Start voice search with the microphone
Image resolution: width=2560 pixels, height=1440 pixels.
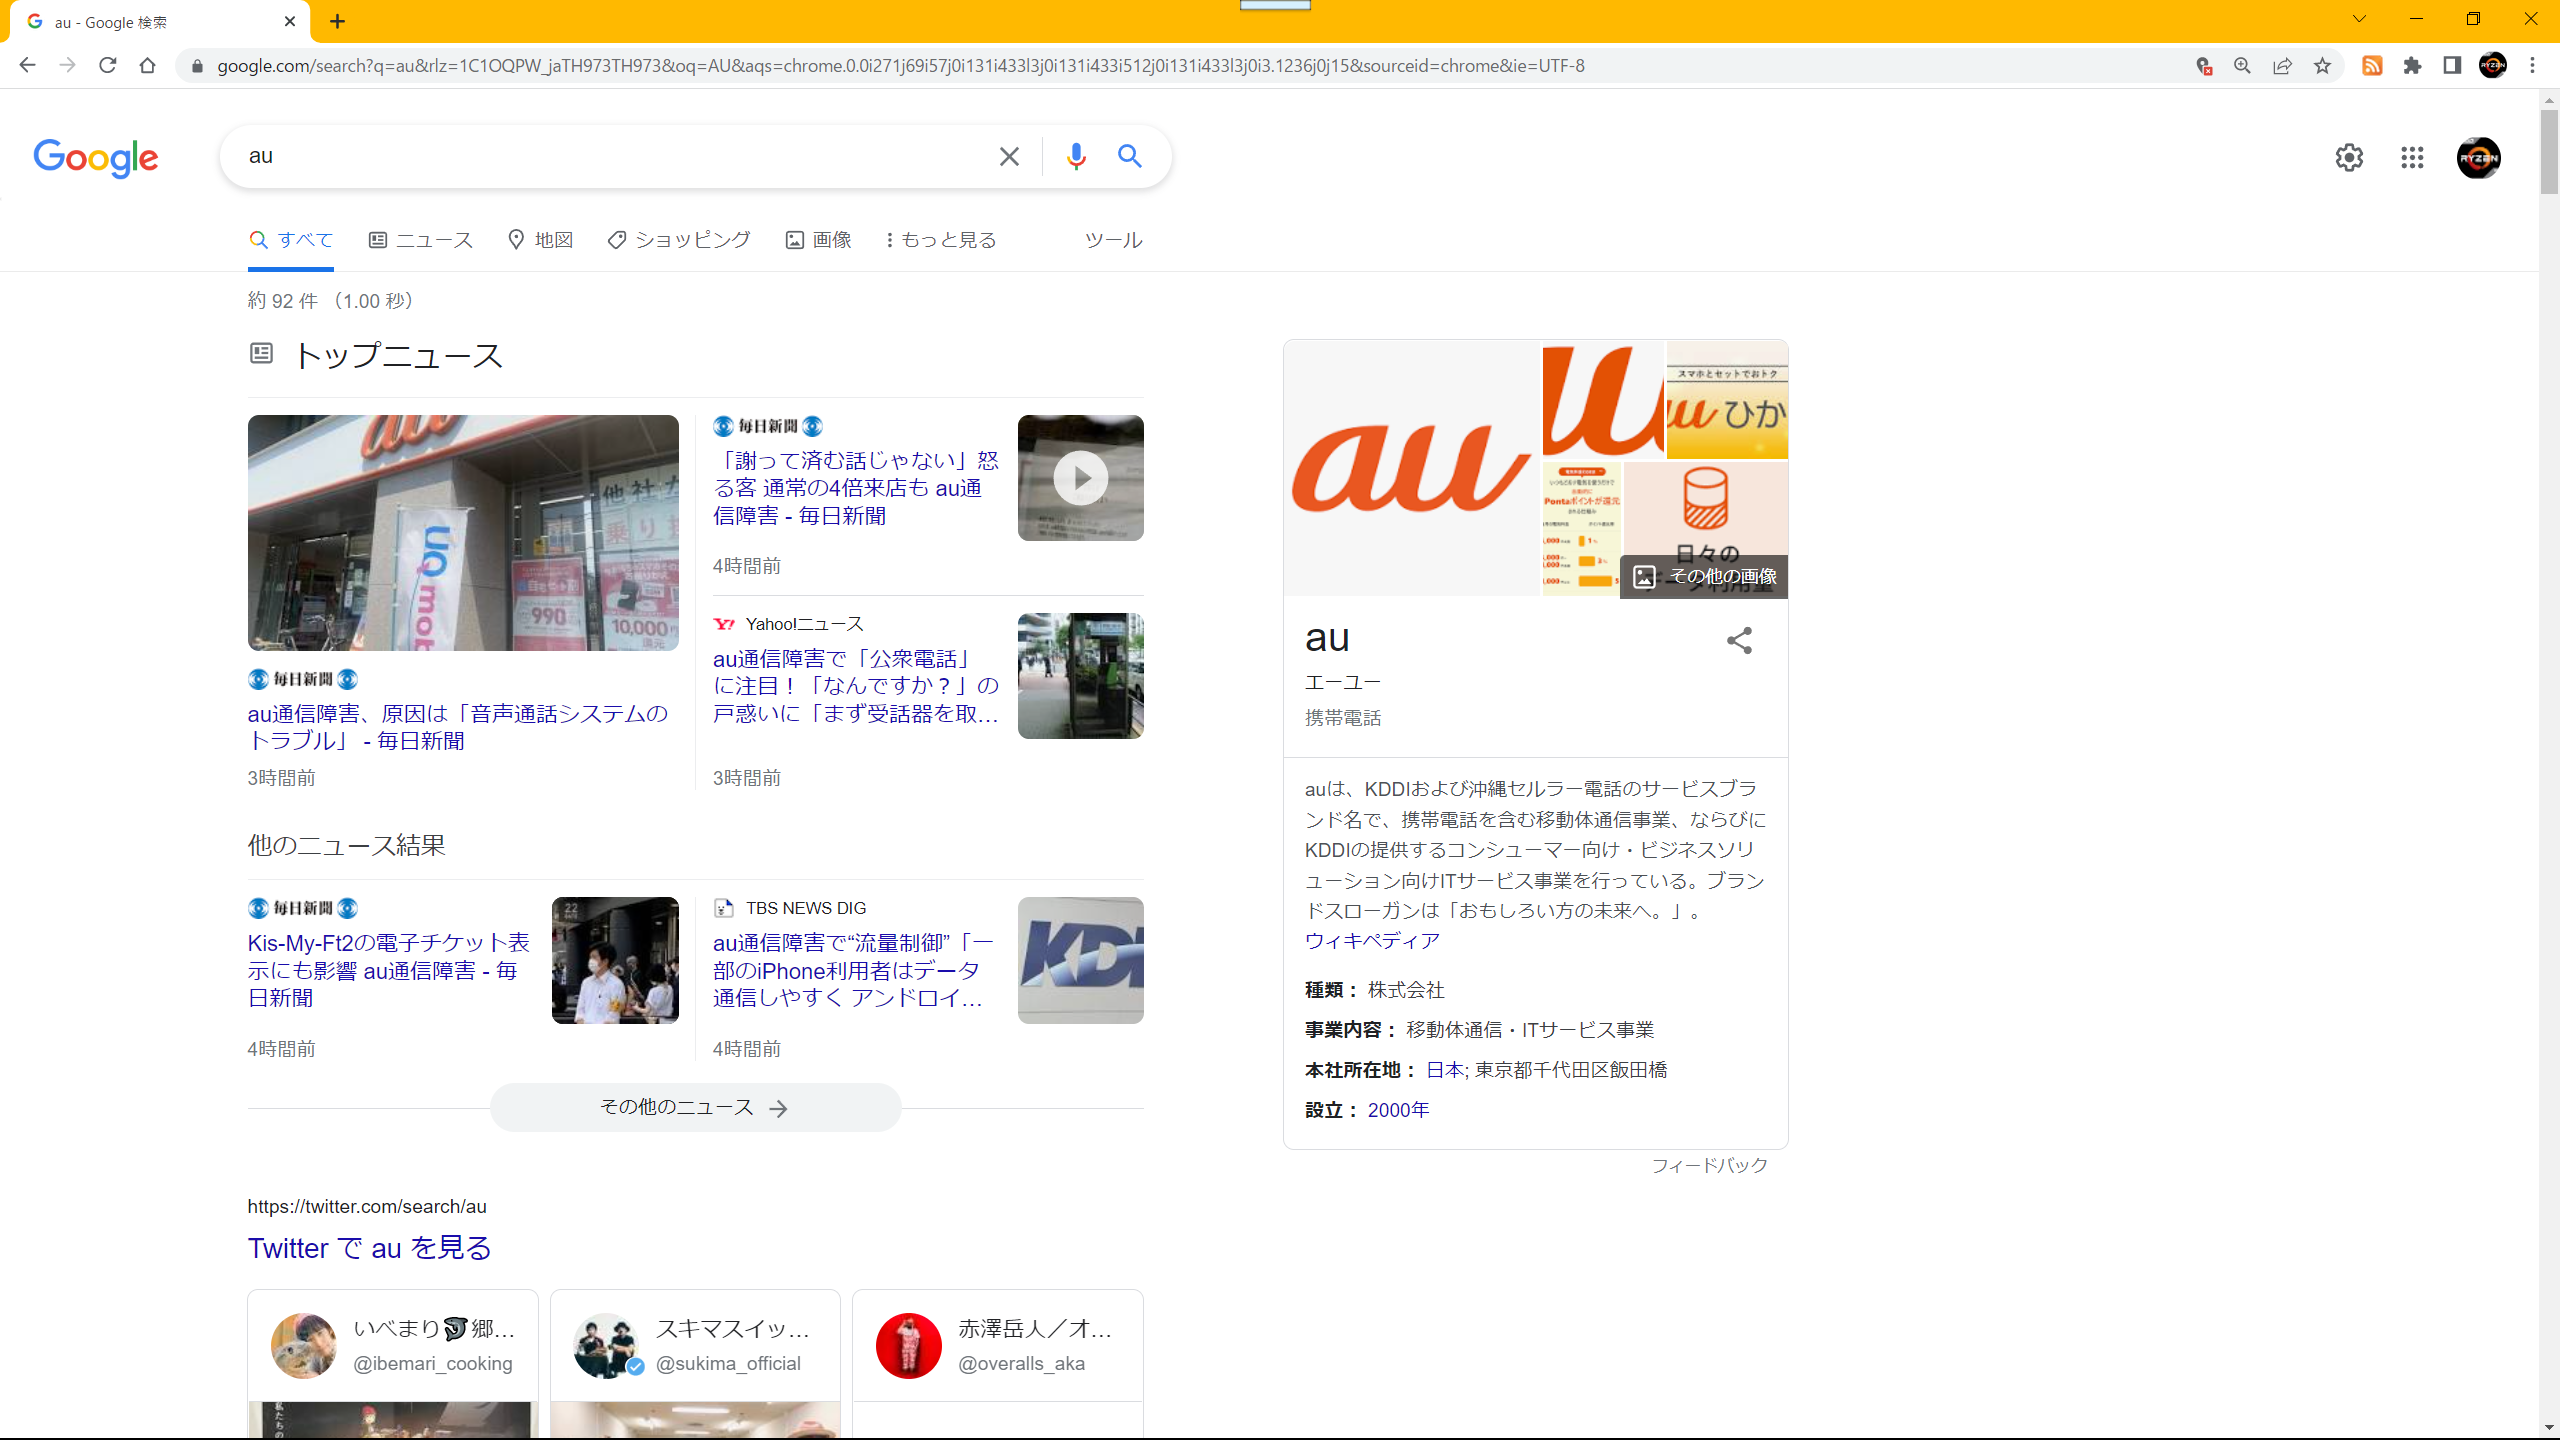[x=1076, y=156]
